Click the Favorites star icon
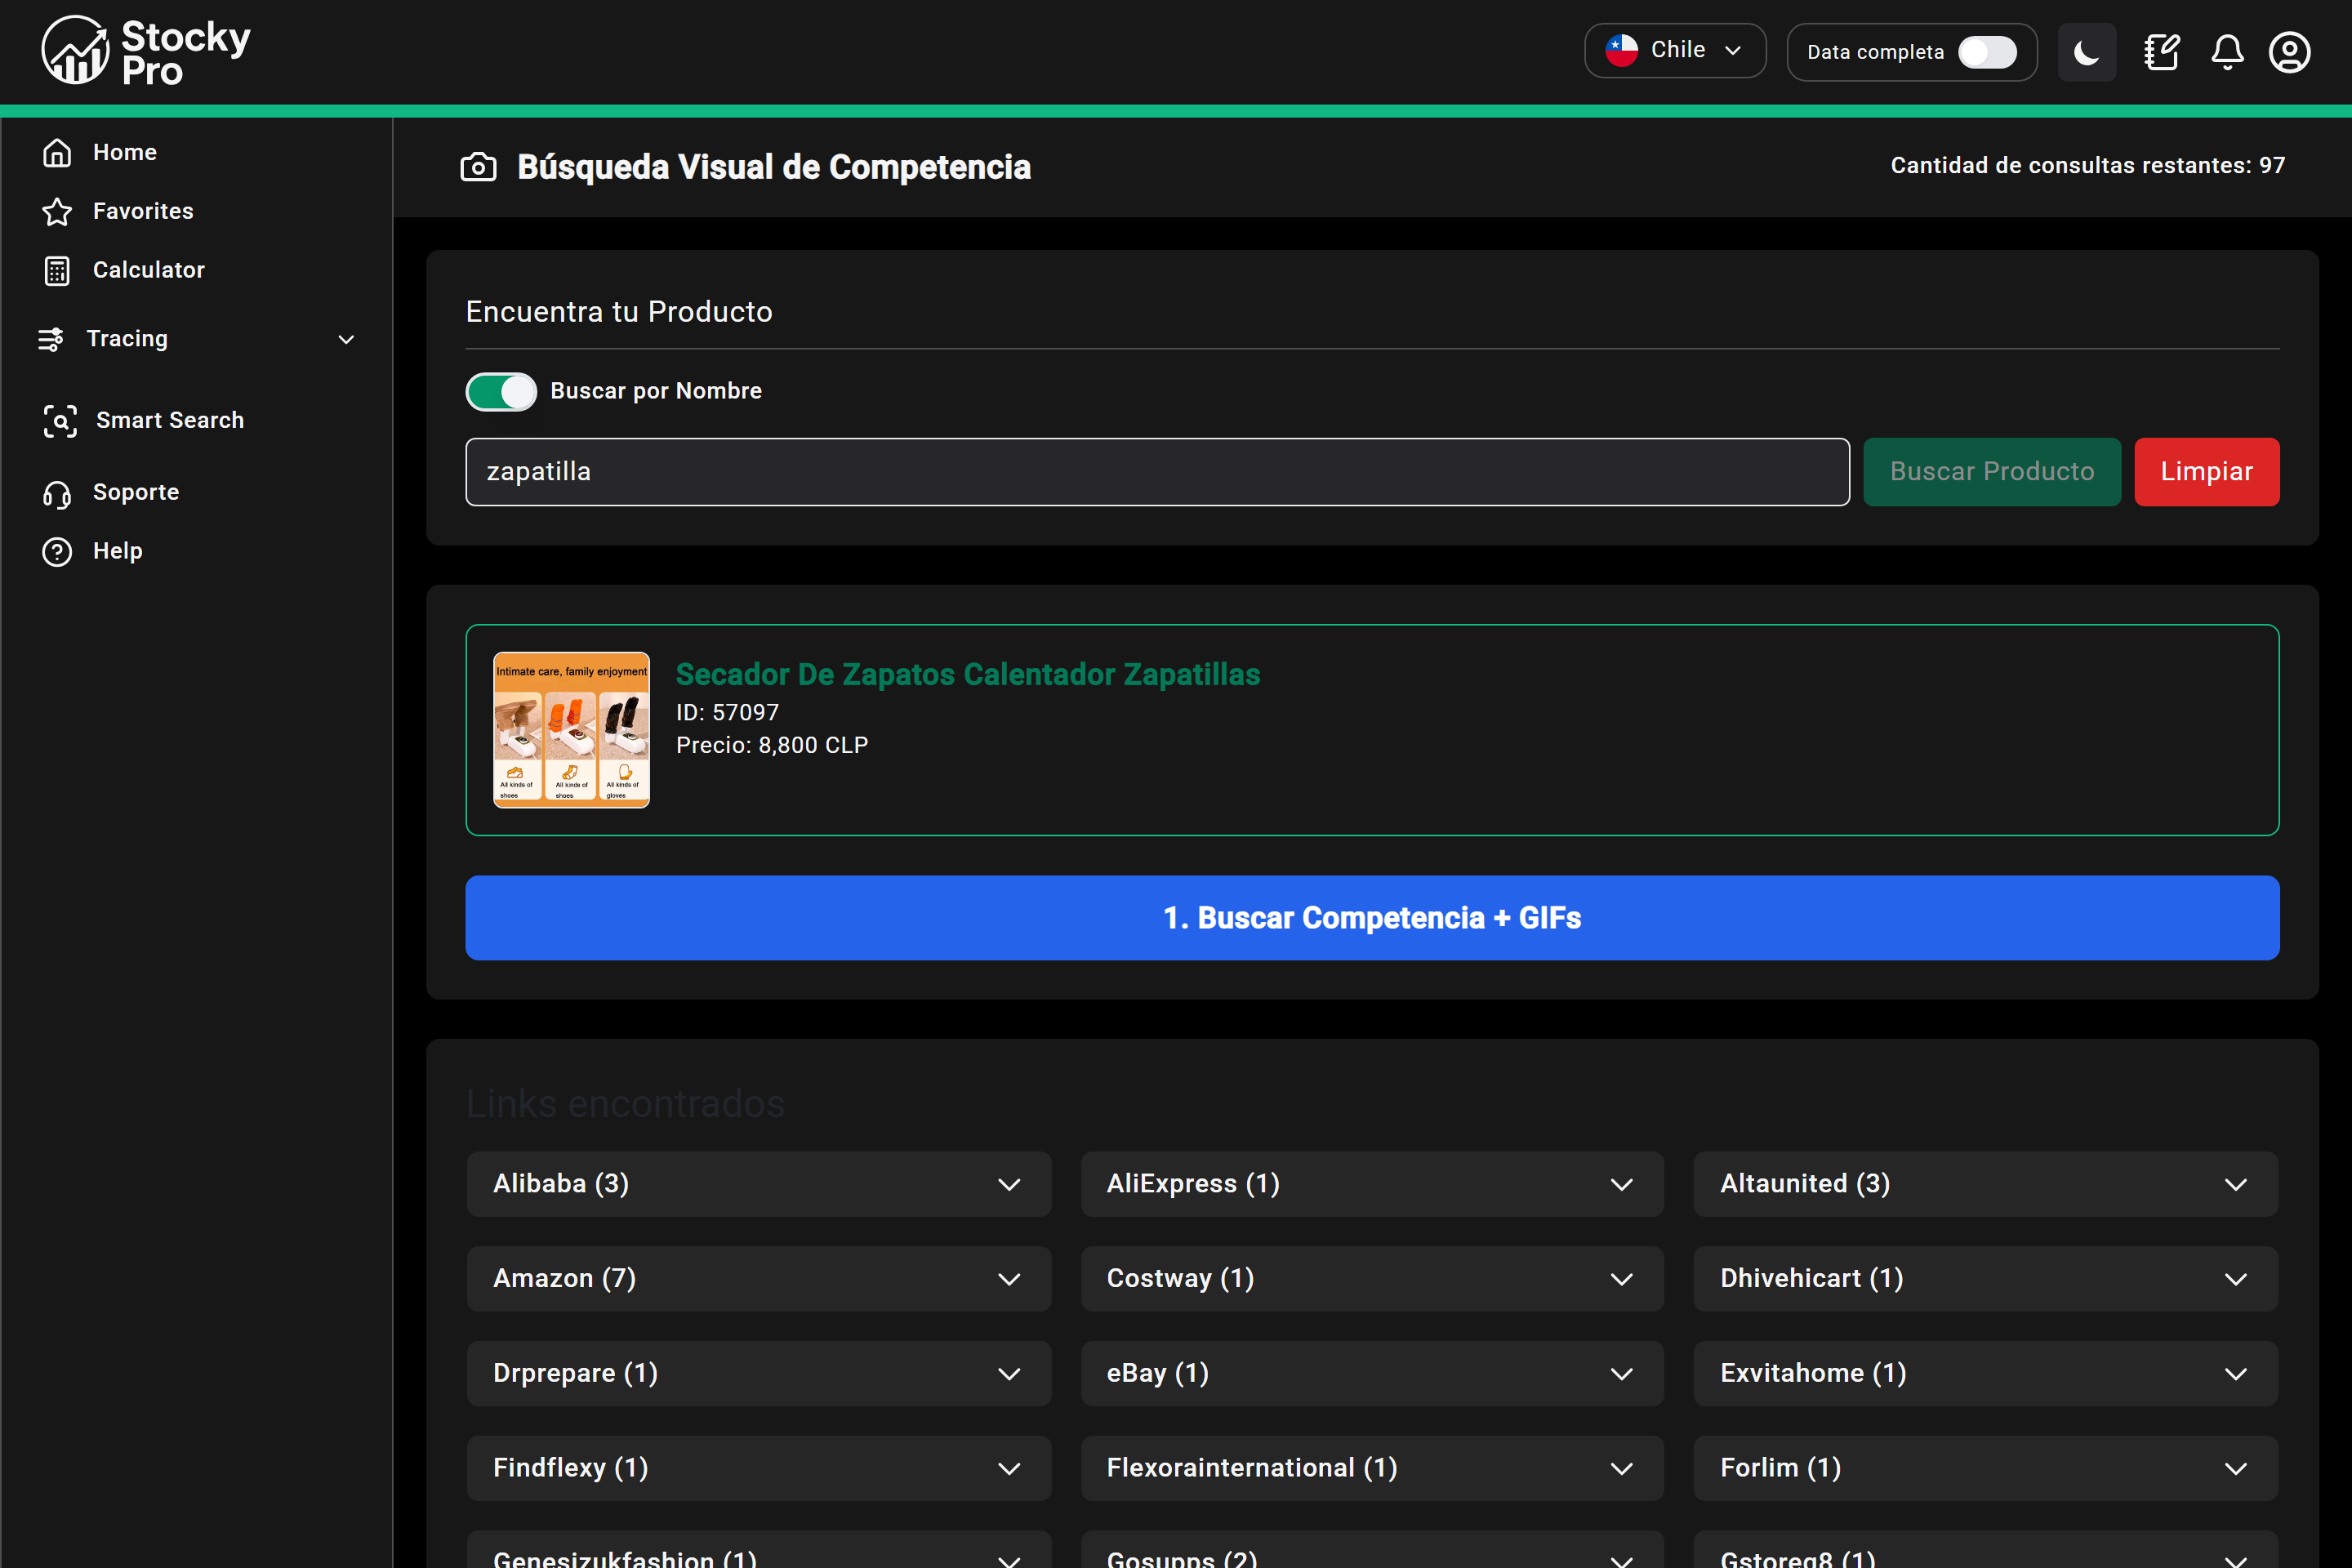 (57, 211)
